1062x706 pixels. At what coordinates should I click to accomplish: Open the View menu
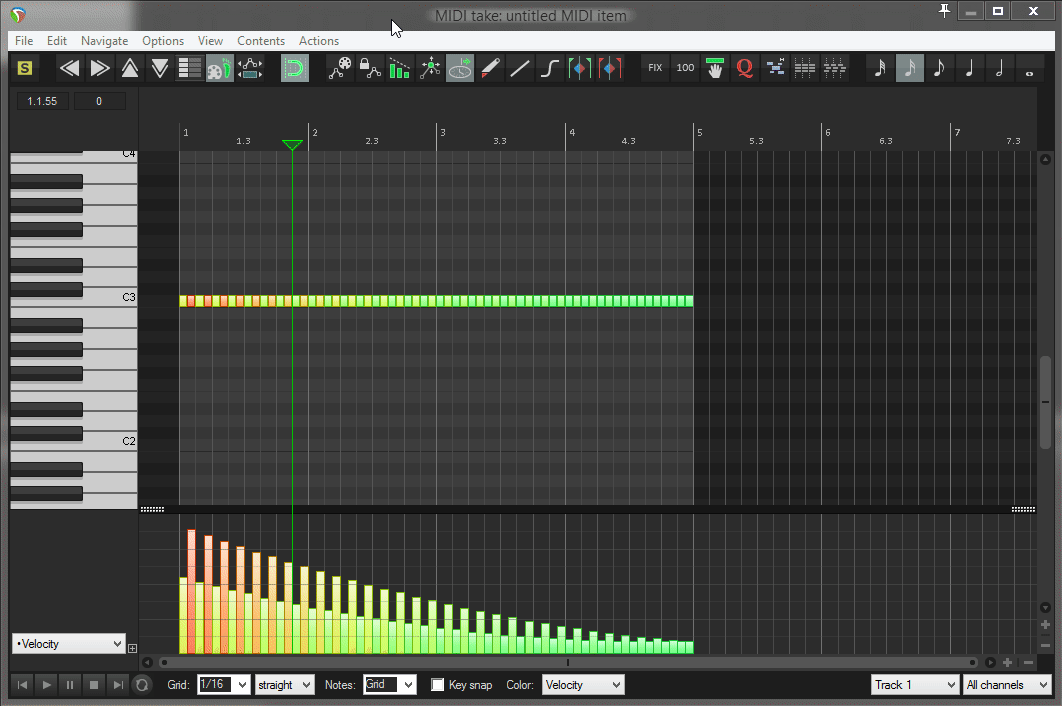tap(210, 41)
